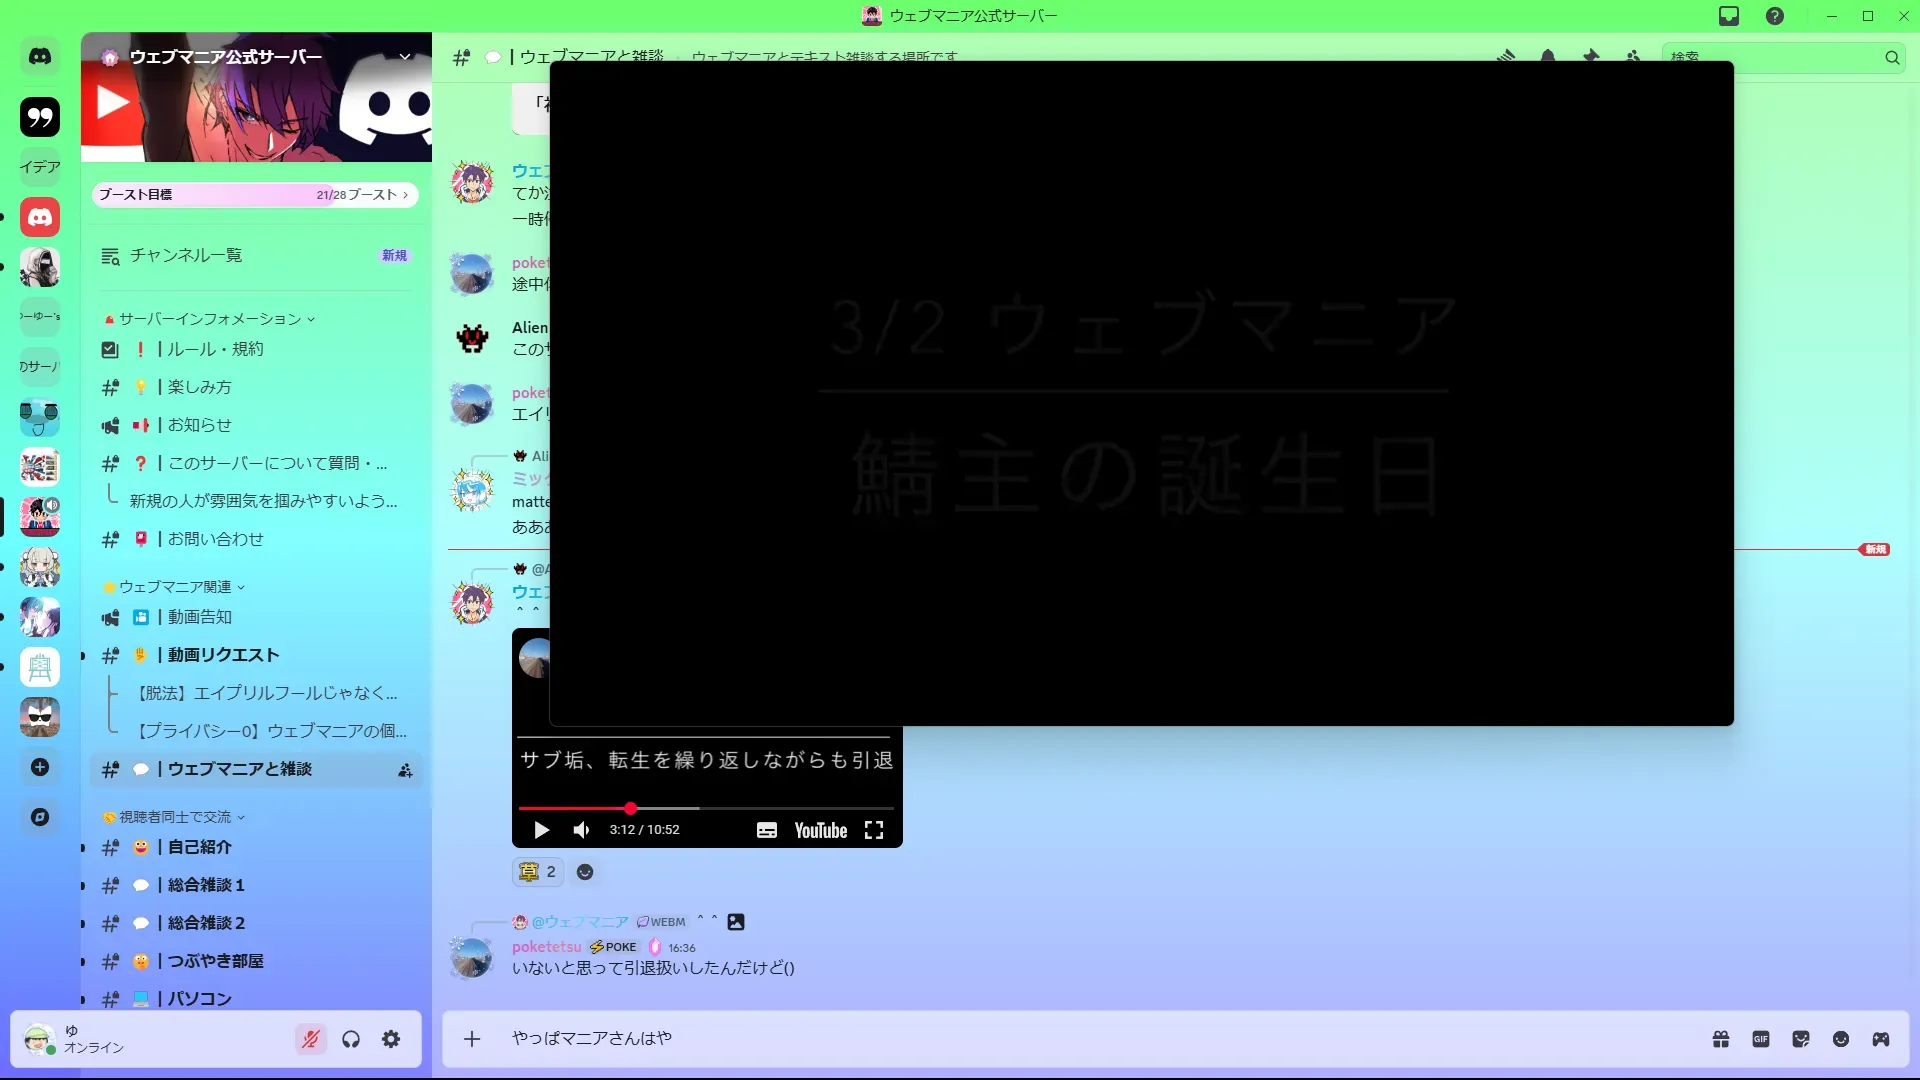Select the 動画リクエスト channel
The height and width of the screenshot is (1080, 1920).
pyautogui.click(x=223, y=655)
